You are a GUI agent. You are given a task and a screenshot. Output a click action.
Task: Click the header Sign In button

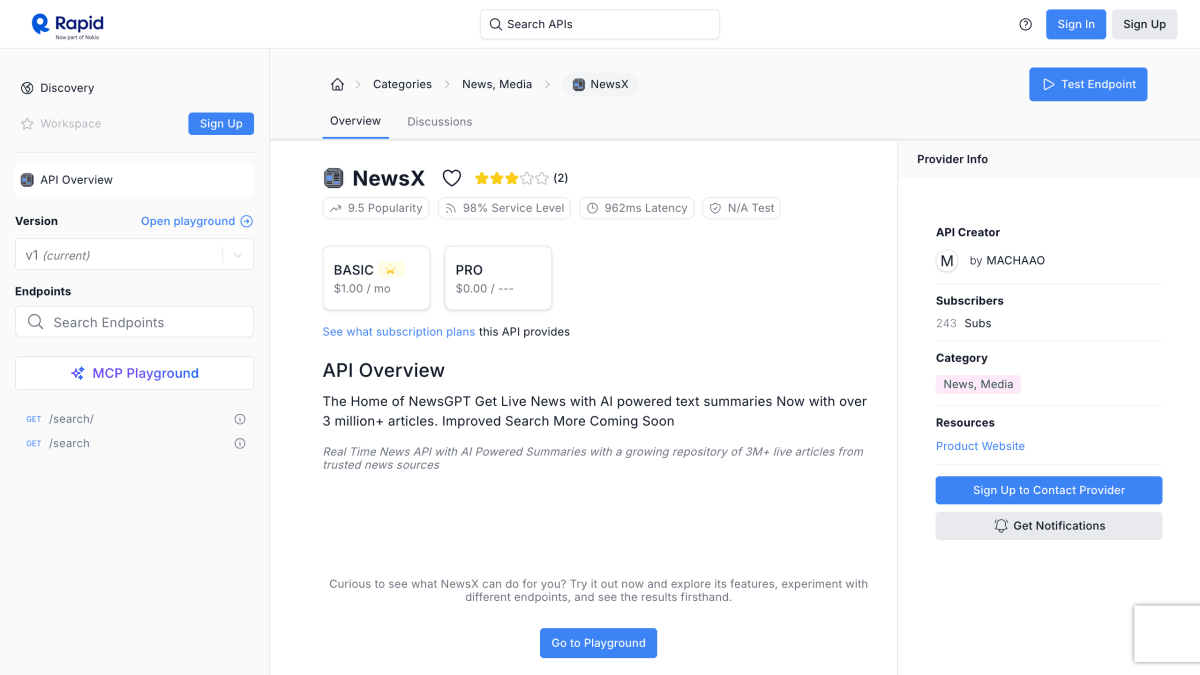point(1076,25)
